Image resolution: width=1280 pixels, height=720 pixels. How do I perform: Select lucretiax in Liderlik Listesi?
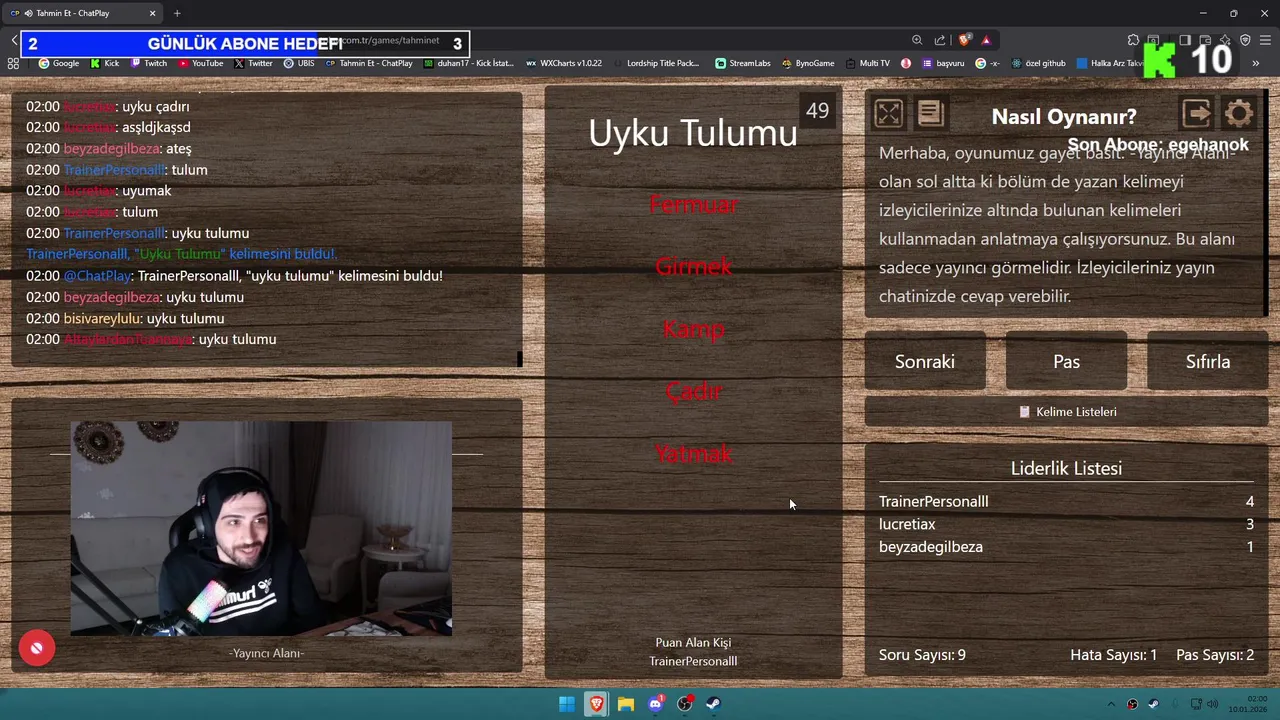1066,524
